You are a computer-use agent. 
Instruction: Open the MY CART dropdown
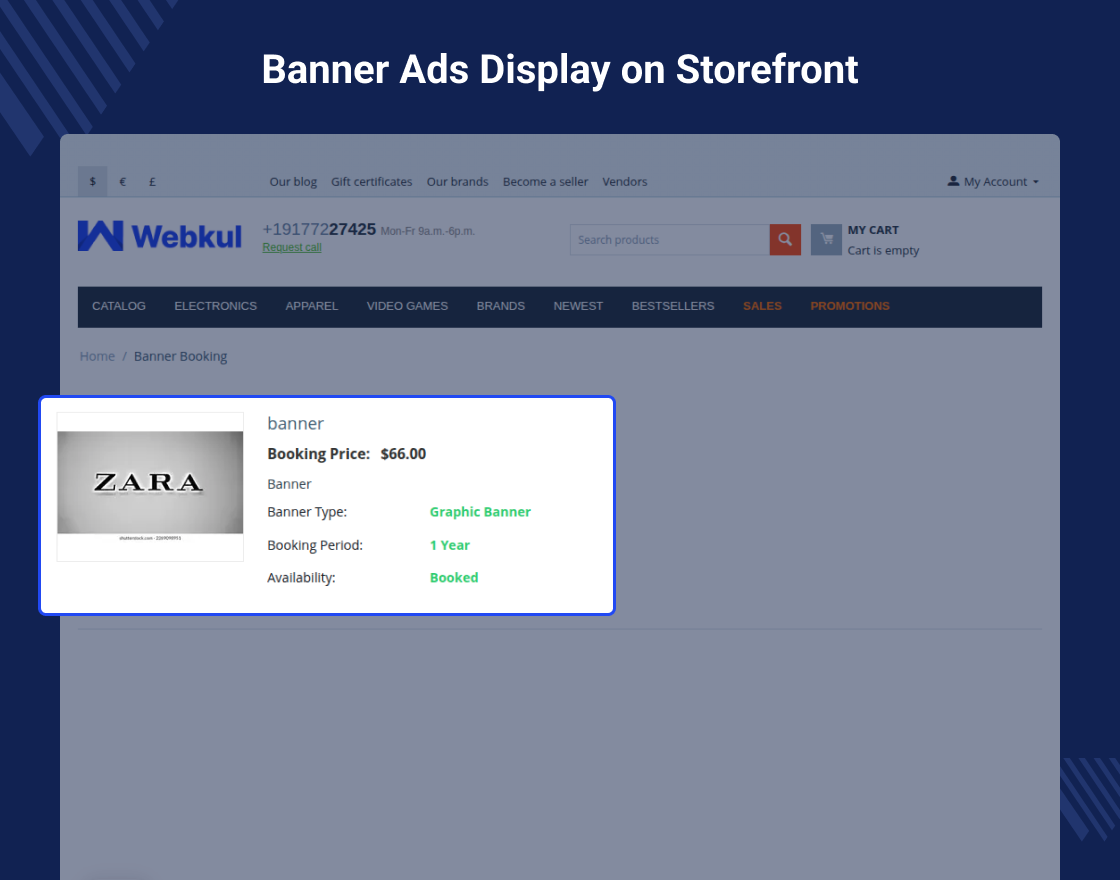point(873,230)
